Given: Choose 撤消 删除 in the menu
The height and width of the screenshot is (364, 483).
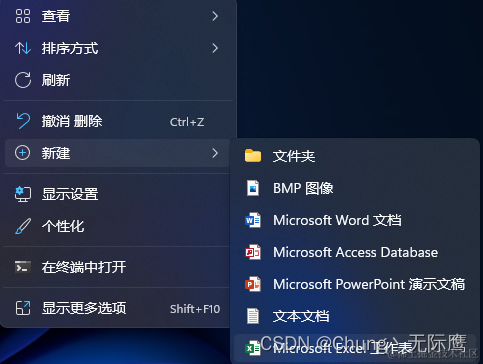Looking at the screenshot, I should 118,121.
